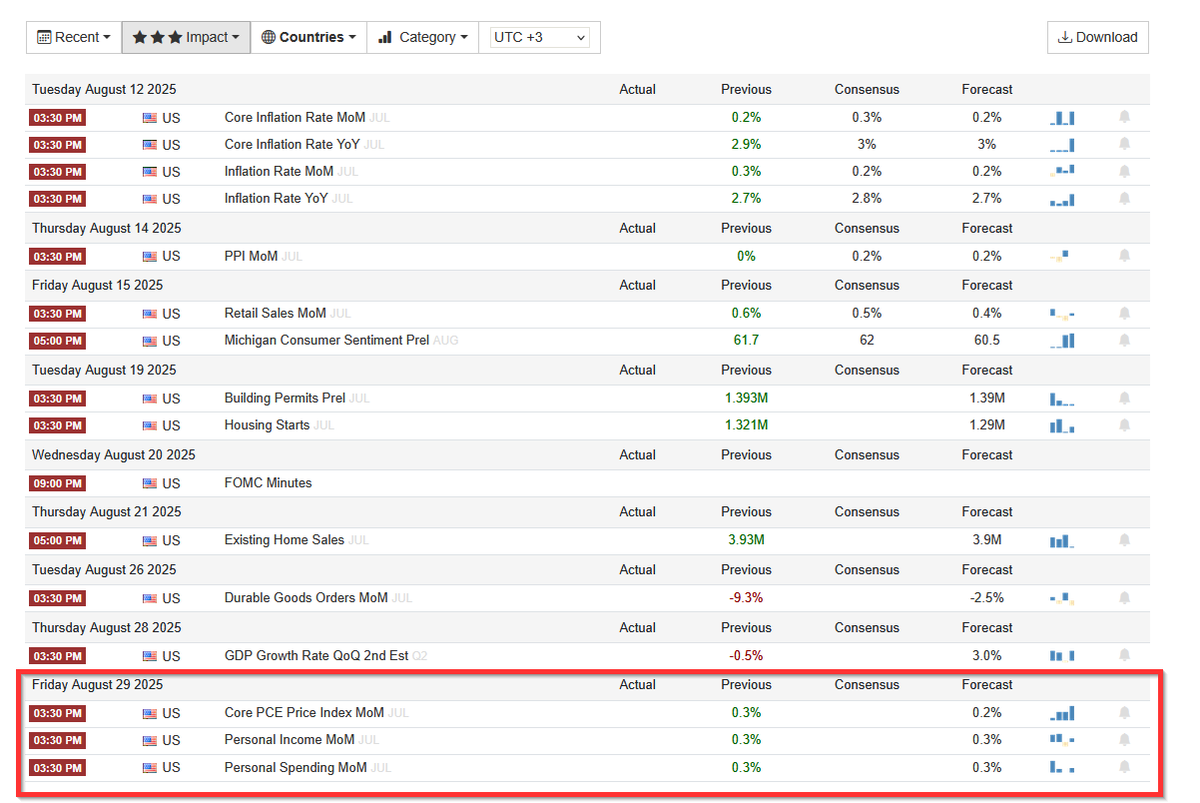
Task: Open the Impact stars filter dropdown
Action: pos(186,37)
